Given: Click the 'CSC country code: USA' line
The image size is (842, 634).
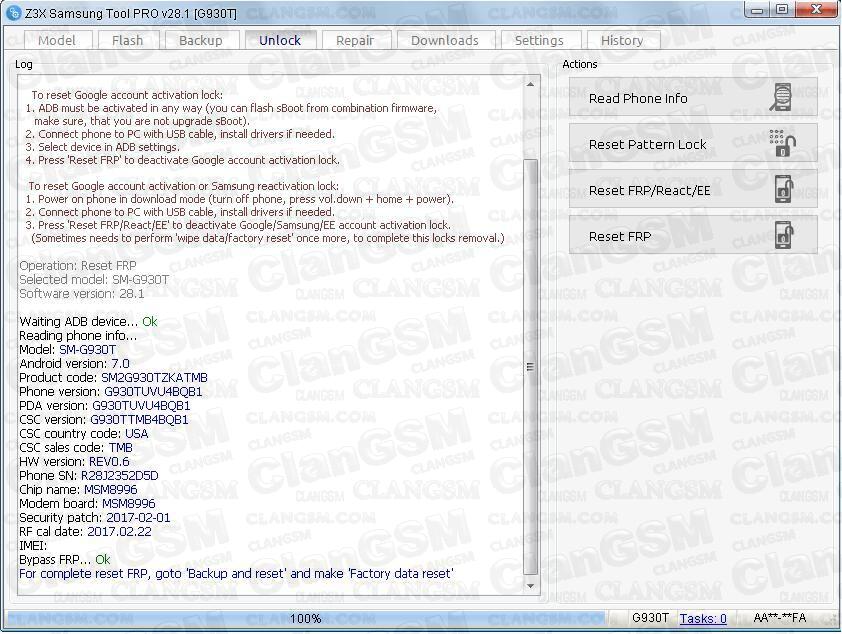Looking at the screenshot, I should pyautogui.click(x=84, y=434).
